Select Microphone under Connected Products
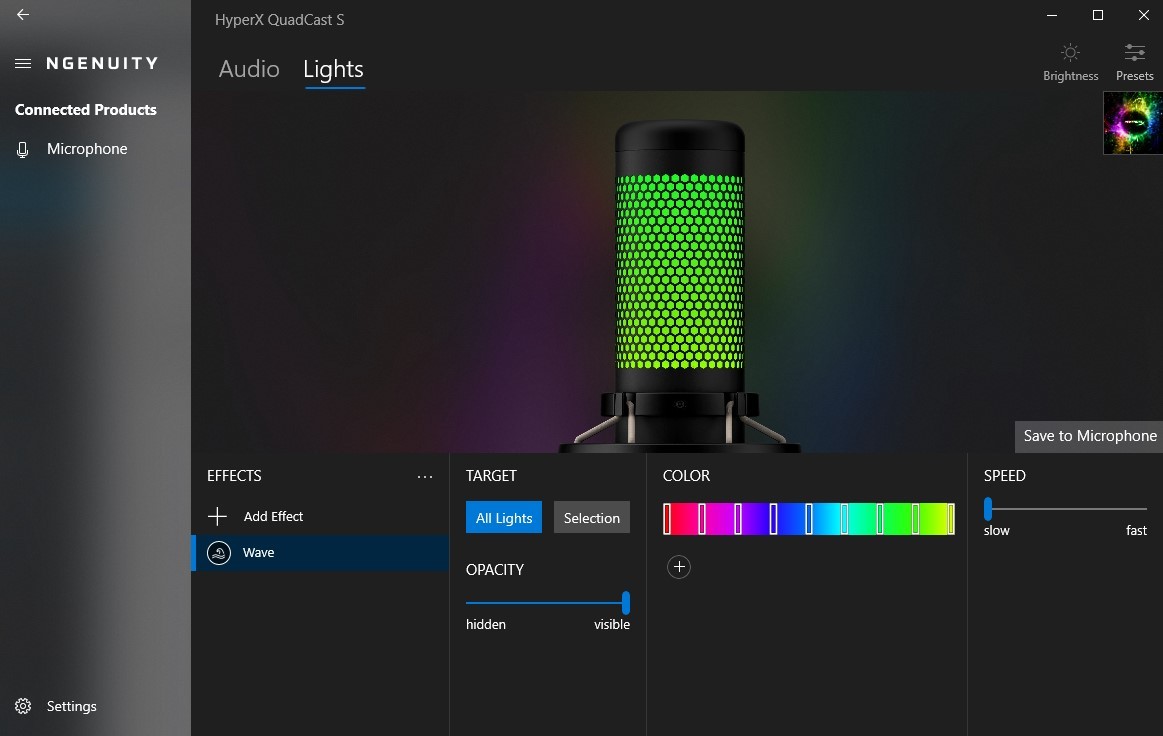Image resolution: width=1163 pixels, height=736 pixels. point(87,149)
